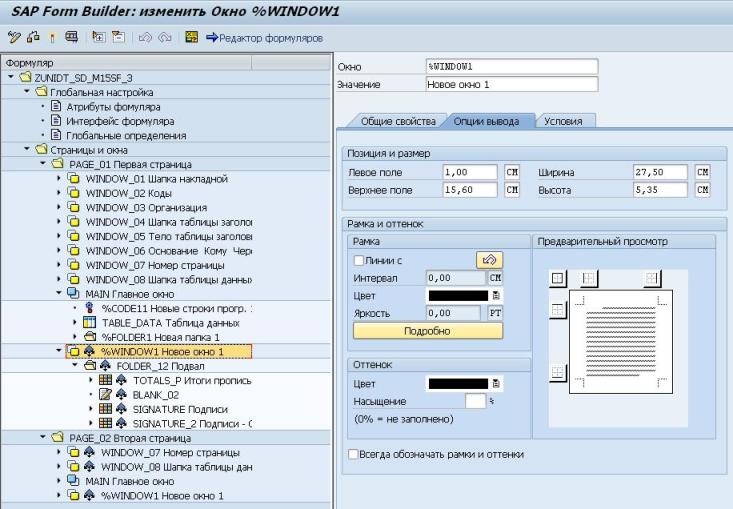Viewport: 733px width, 509px height.
Task: Click the Значение field Новое окно 1
Action: coord(511,84)
